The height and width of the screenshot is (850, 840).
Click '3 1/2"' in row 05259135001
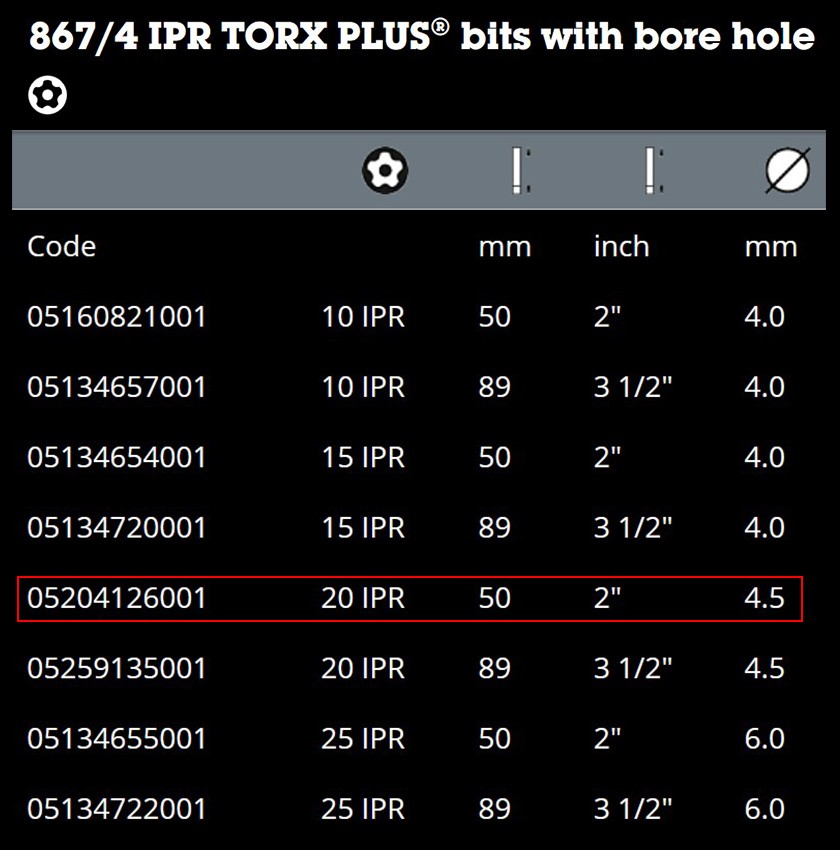633,668
